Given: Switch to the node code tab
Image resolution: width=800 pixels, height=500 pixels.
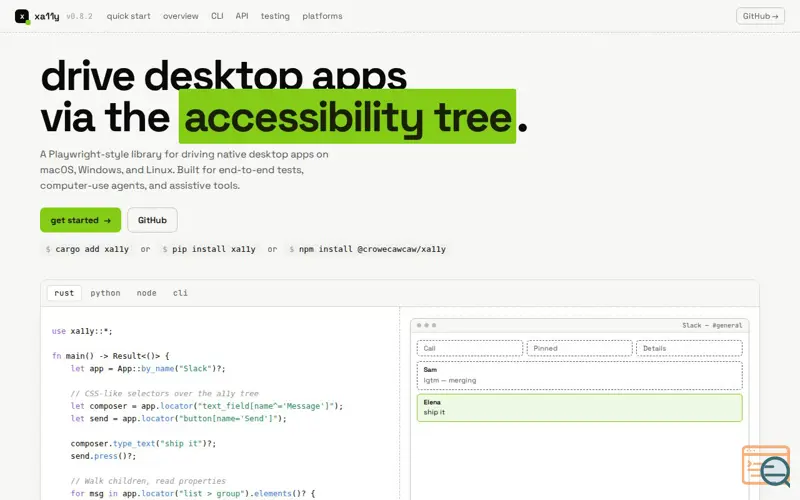Looking at the screenshot, I should pyautogui.click(x=146, y=293).
